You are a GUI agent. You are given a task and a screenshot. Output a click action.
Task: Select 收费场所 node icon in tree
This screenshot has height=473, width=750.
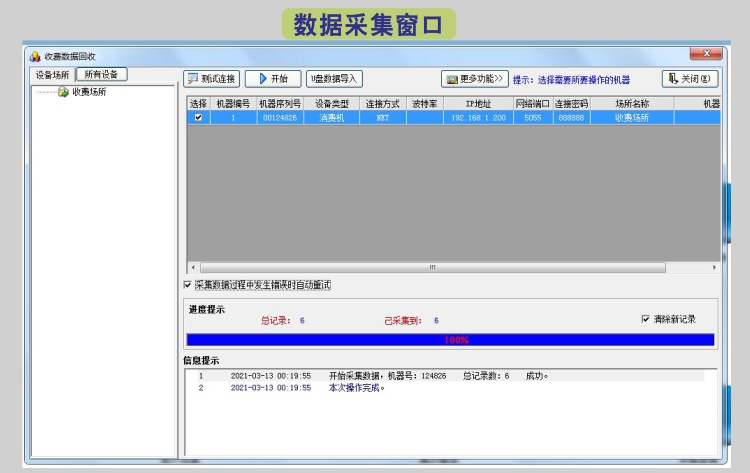pyautogui.click(x=63, y=92)
